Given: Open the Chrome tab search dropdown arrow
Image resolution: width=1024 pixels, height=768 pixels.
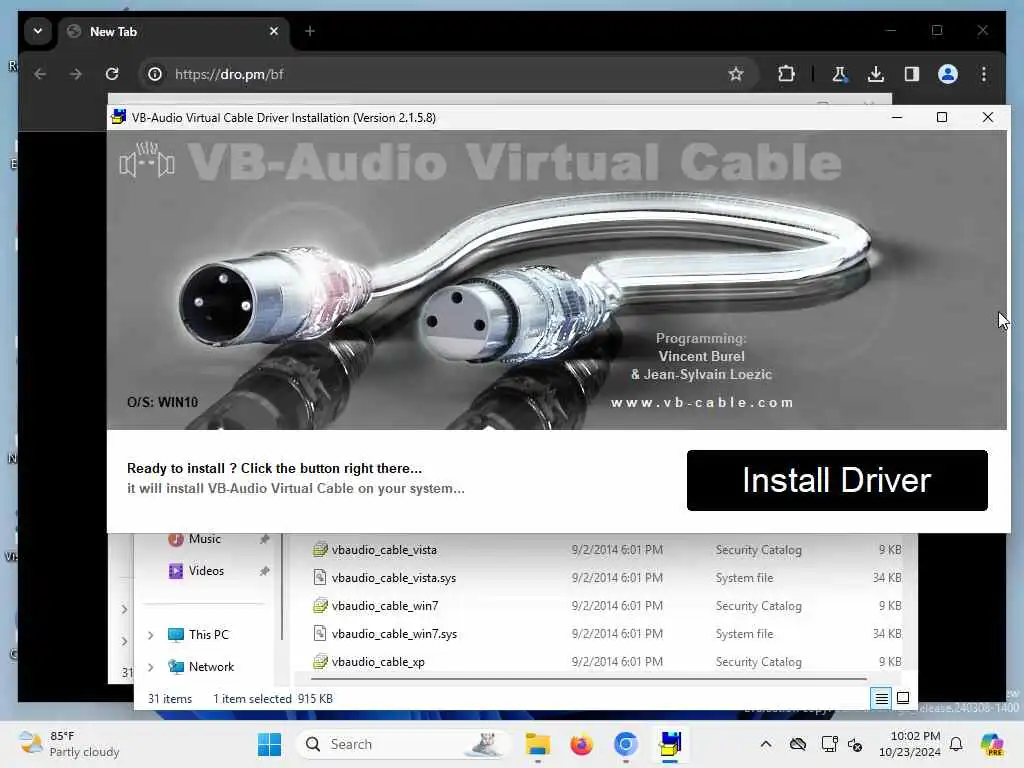Looking at the screenshot, I should pos(38,31).
